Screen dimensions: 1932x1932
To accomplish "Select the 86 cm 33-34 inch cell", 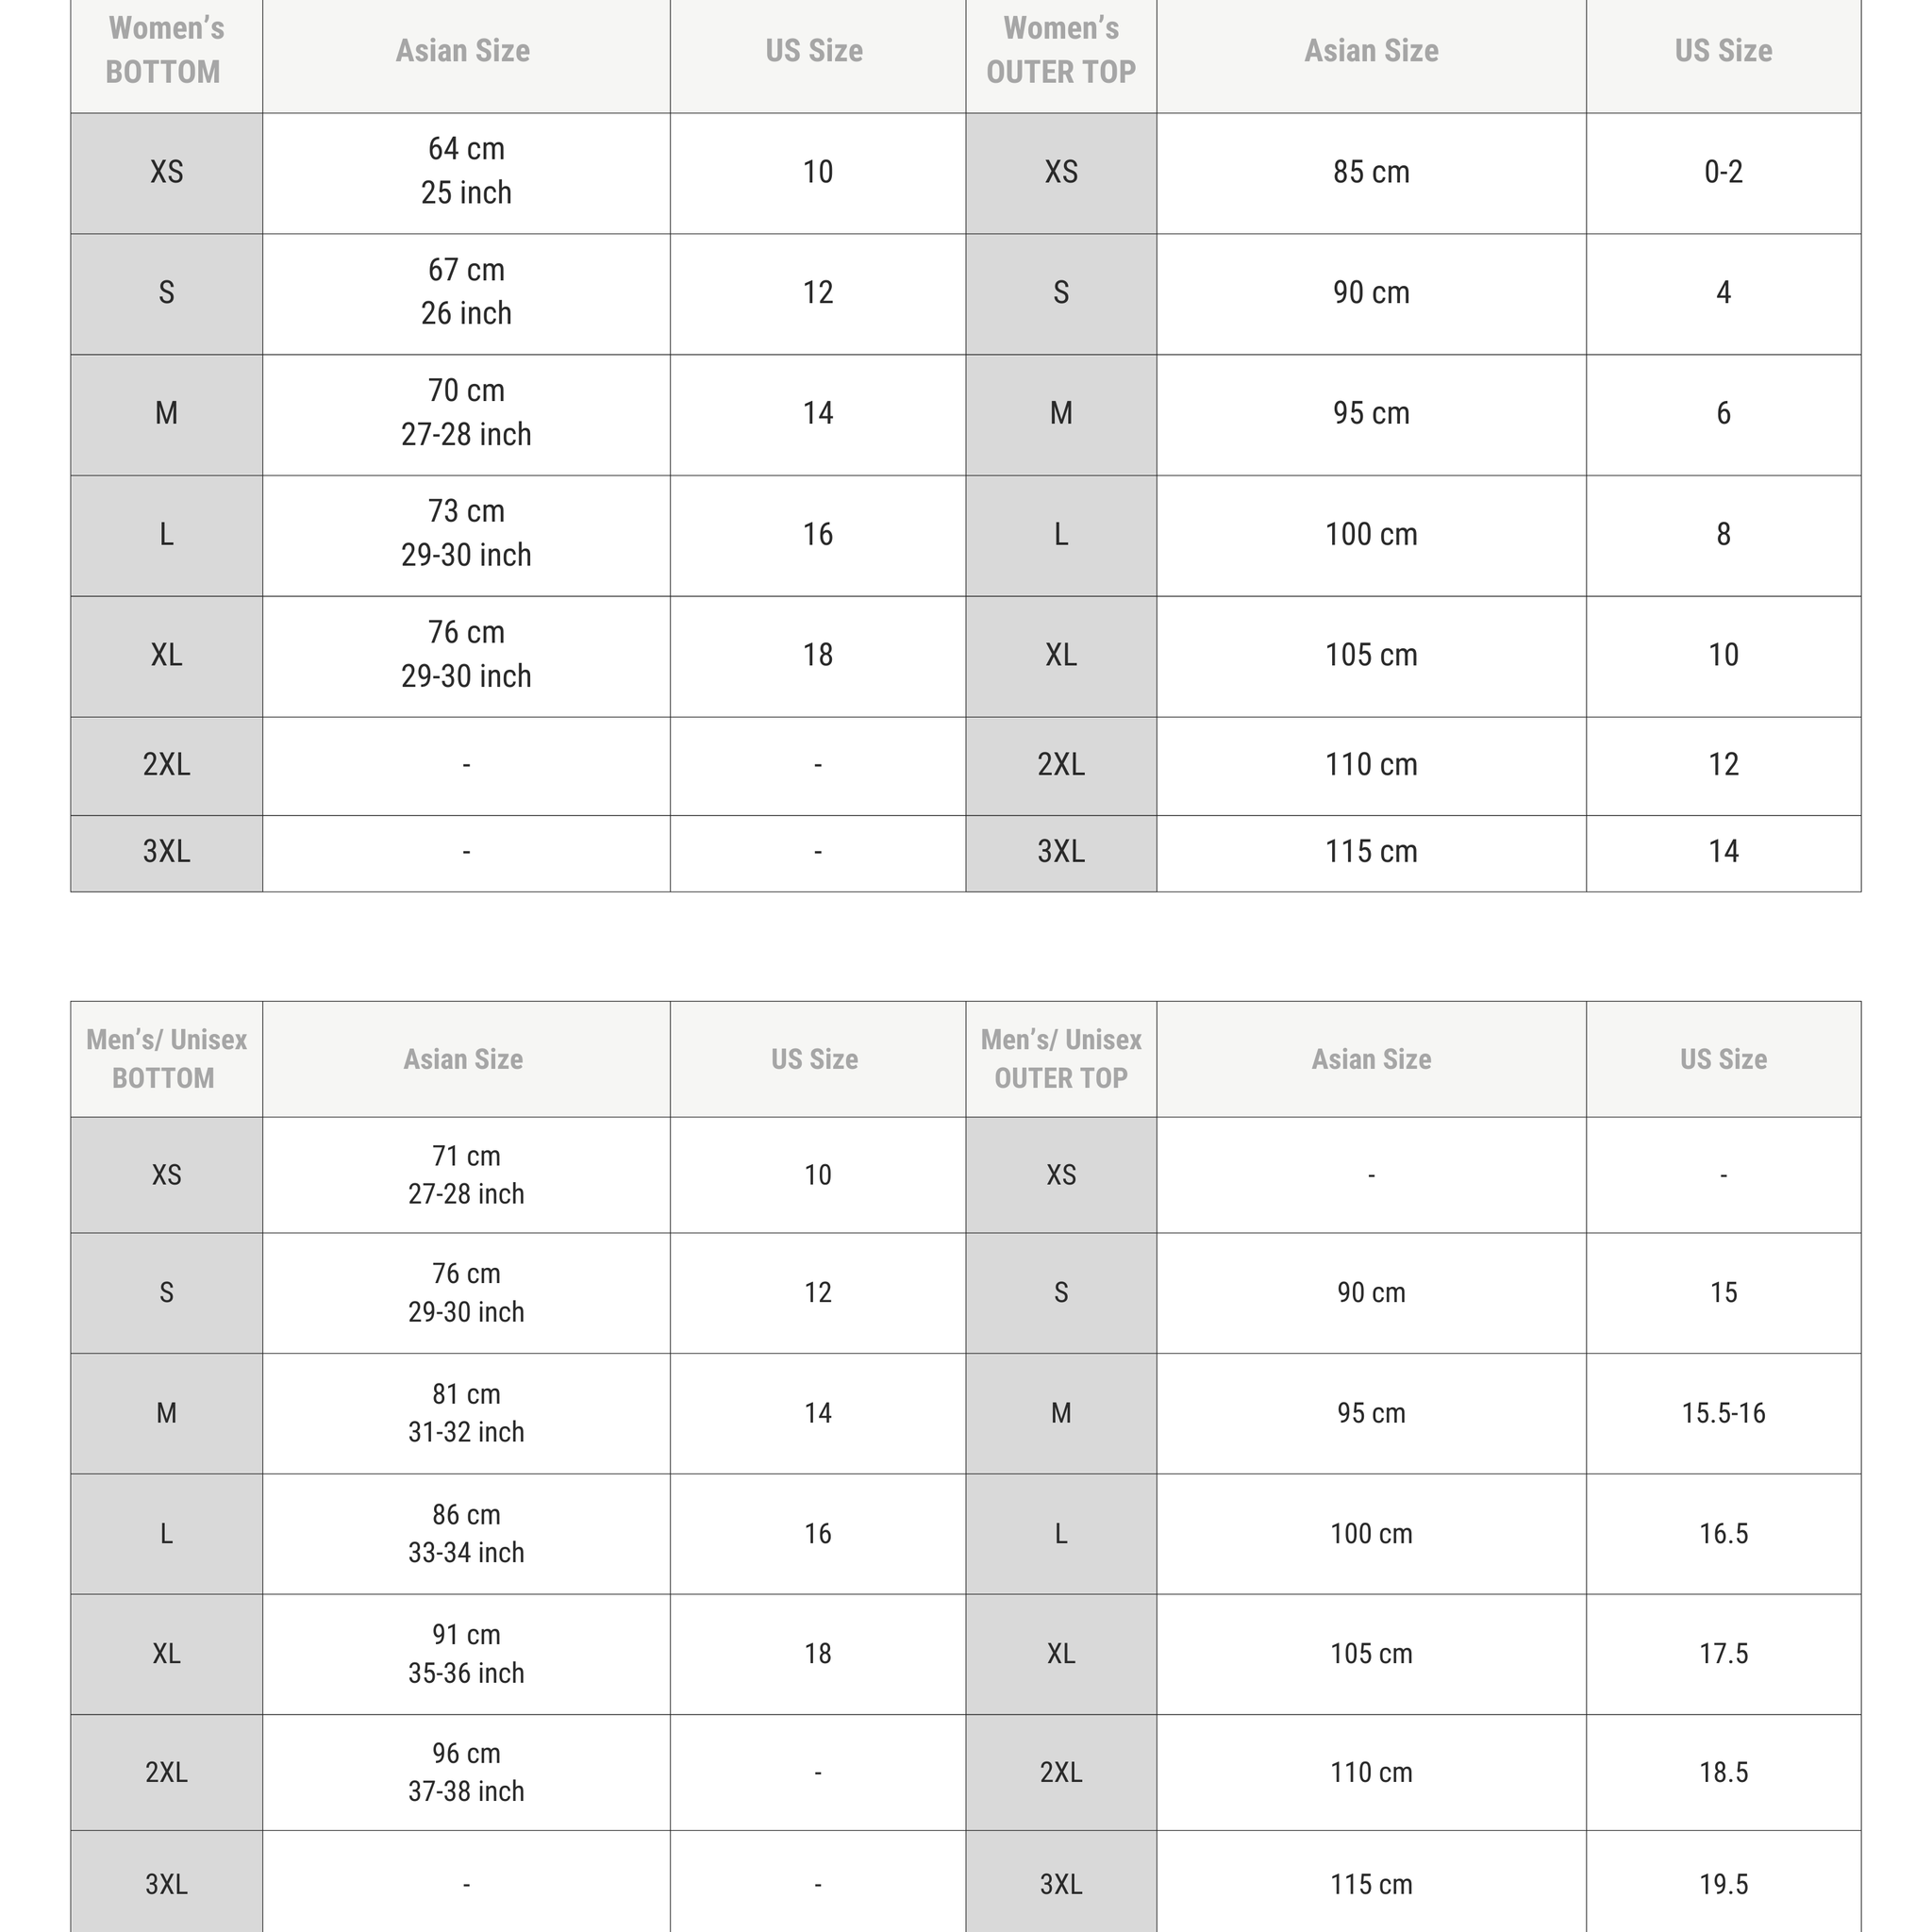I will point(466,1534).
